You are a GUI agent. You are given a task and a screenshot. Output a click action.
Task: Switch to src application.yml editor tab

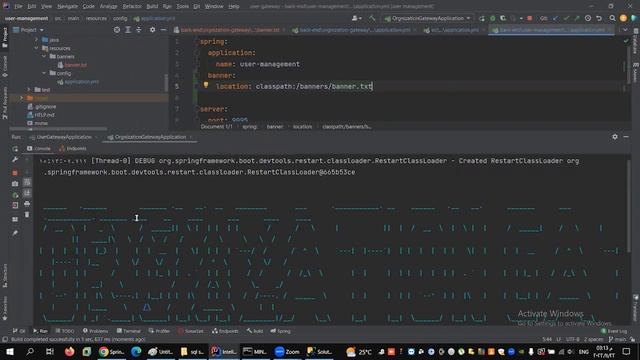click(454, 30)
